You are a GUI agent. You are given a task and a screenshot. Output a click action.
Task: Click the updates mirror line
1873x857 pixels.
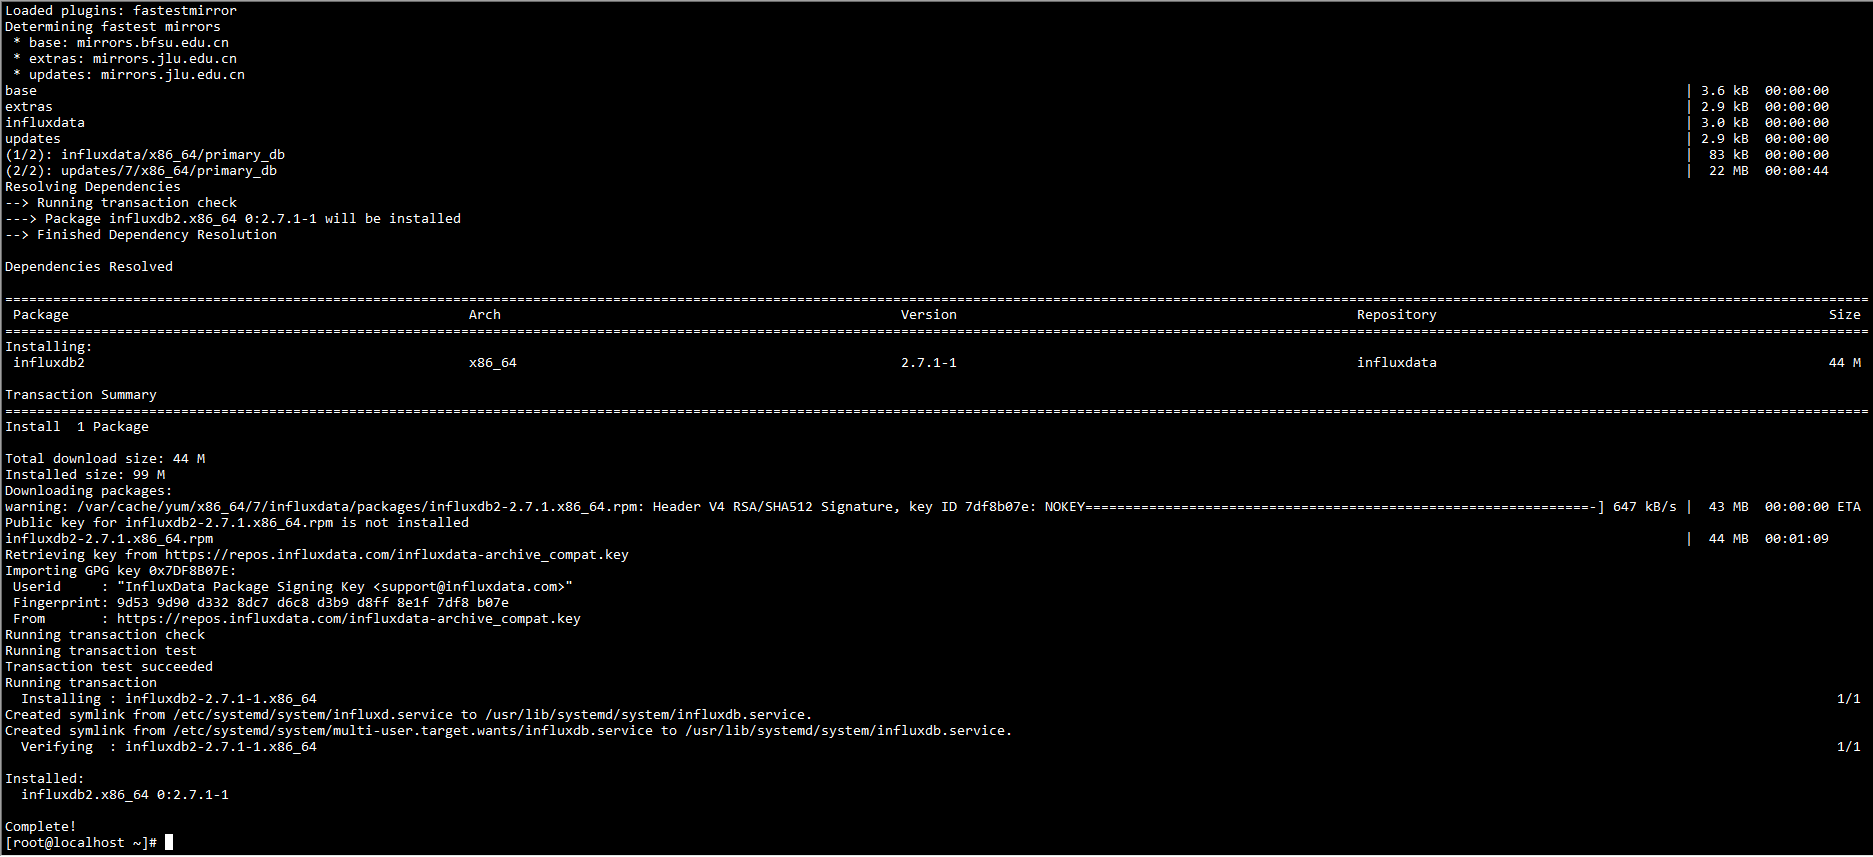point(129,75)
